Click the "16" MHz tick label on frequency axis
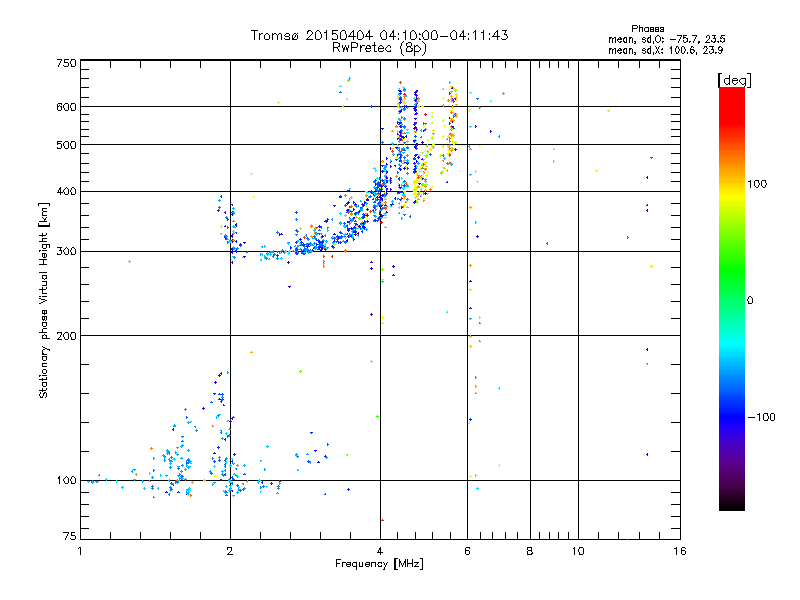Screen dimensions: 800x600 coord(680,551)
